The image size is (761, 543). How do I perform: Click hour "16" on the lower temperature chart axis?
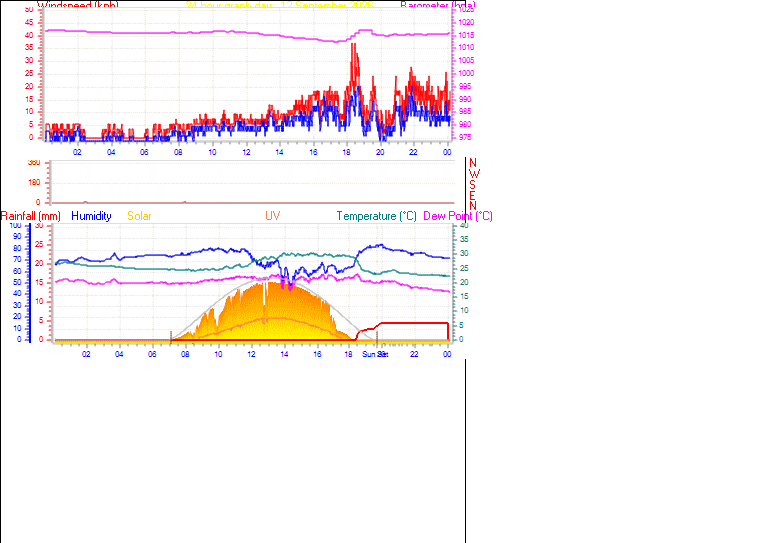pos(317,354)
